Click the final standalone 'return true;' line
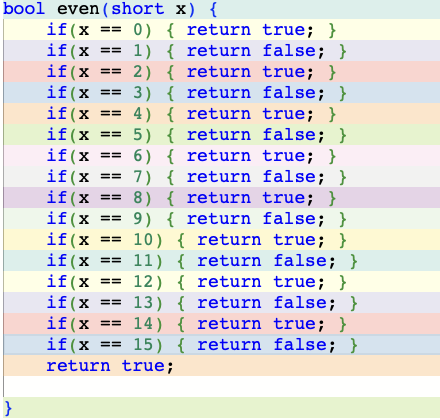Screen dimensions: 440x420 (221, 366)
